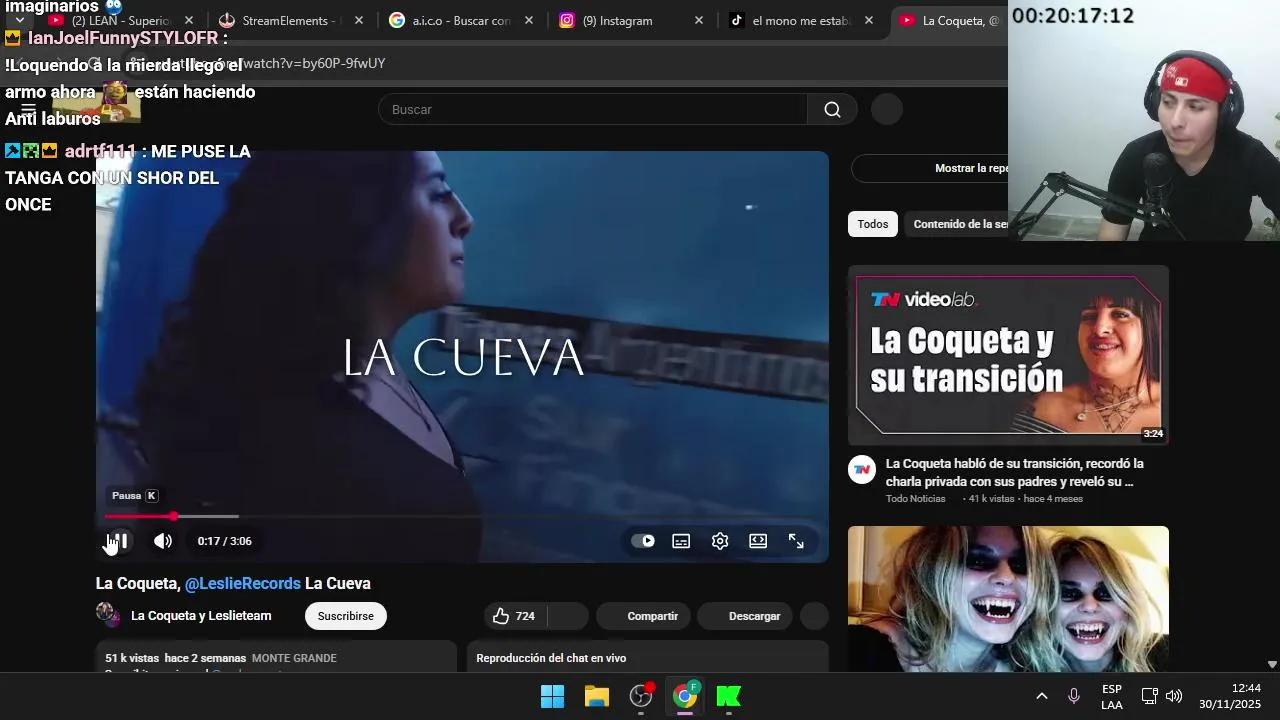This screenshot has height=720, width=1280.
Task: Open the La Coqueta y su transición thumbnail
Action: tap(1008, 355)
